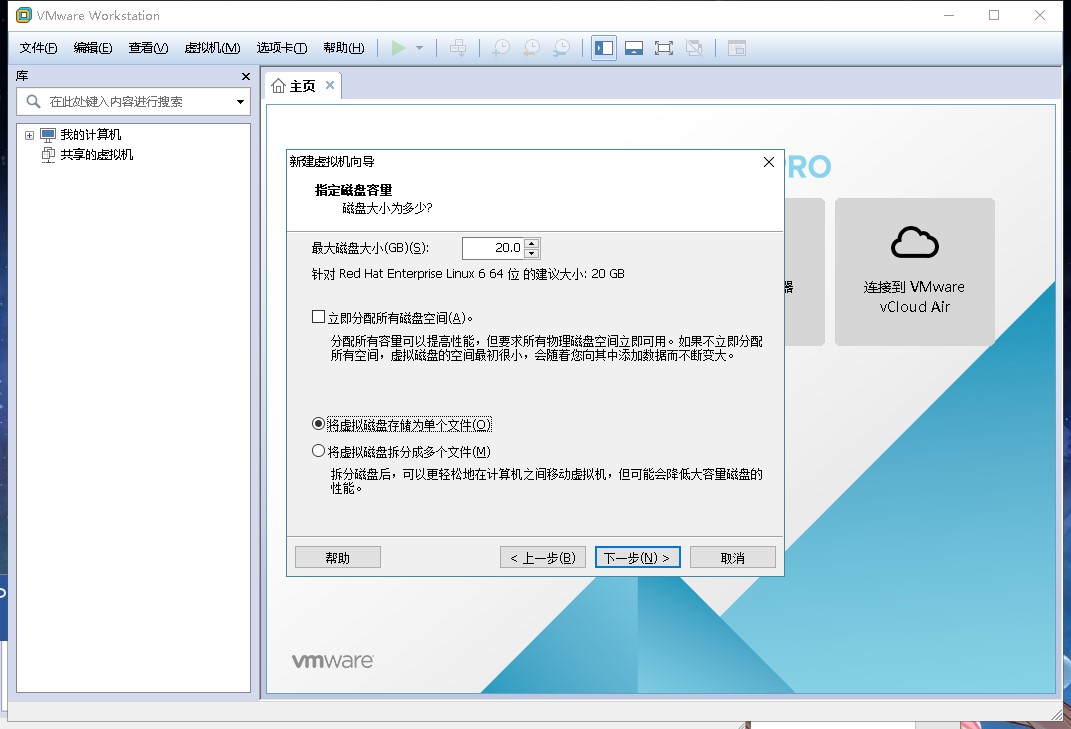
Task: Click the VMware Workstation title bar icon
Action: coord(24,15)
